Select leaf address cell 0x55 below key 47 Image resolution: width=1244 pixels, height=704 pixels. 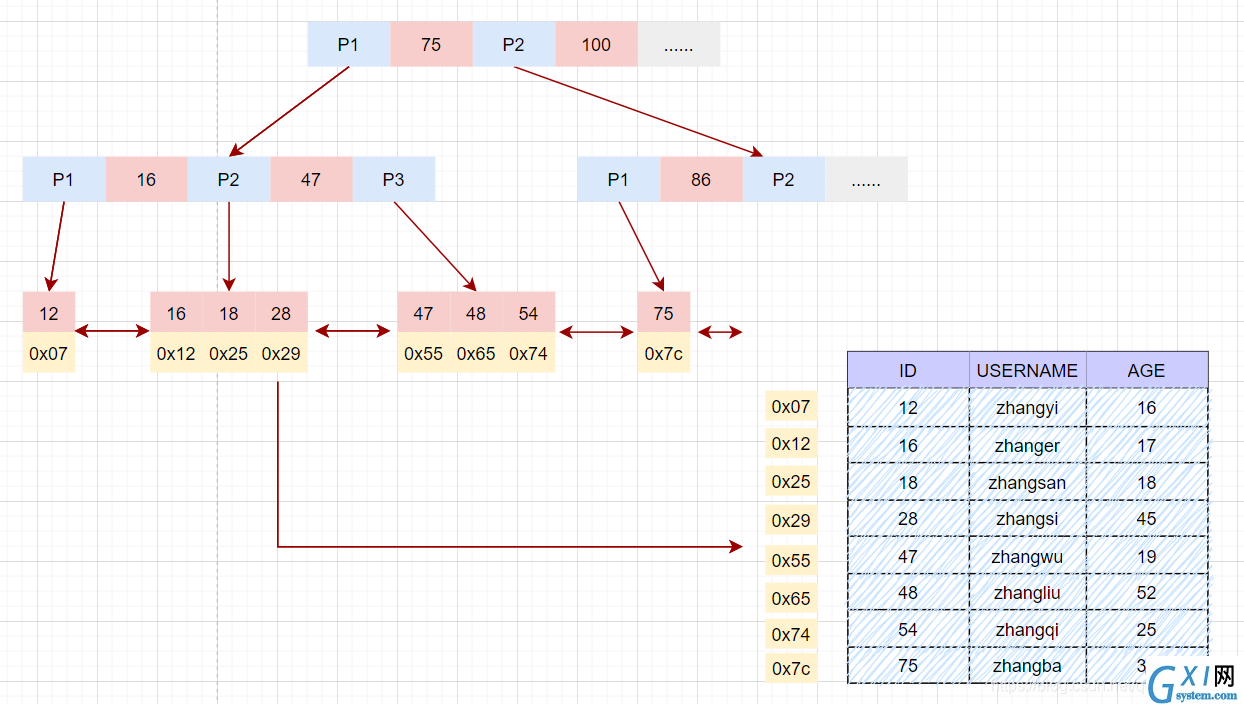click(424, 352)
